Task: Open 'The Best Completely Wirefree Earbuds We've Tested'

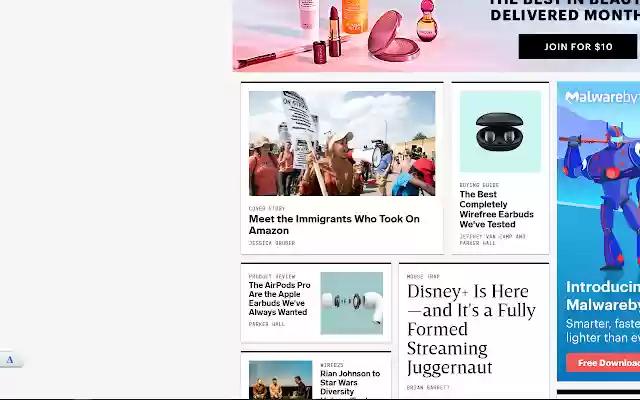Action: click(x=496, y=209)
